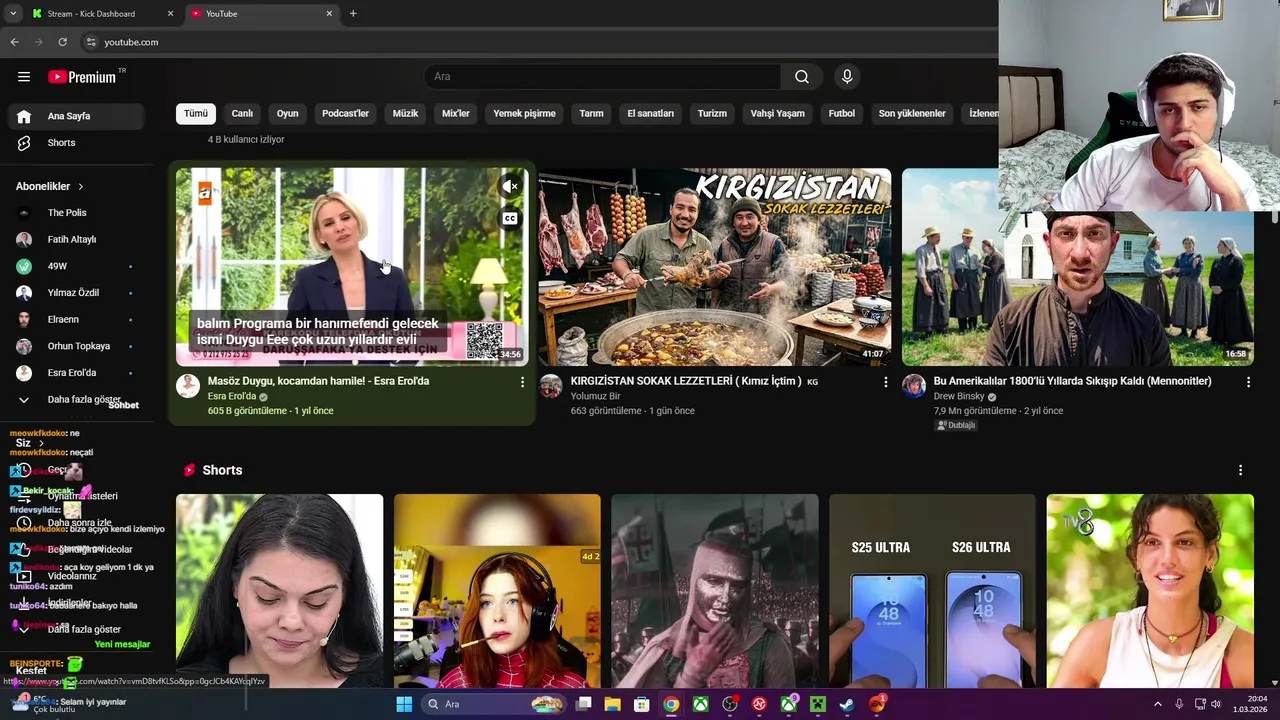Select the Müzik filter chip
The image size is (1280, 720).
pos(405,113)
